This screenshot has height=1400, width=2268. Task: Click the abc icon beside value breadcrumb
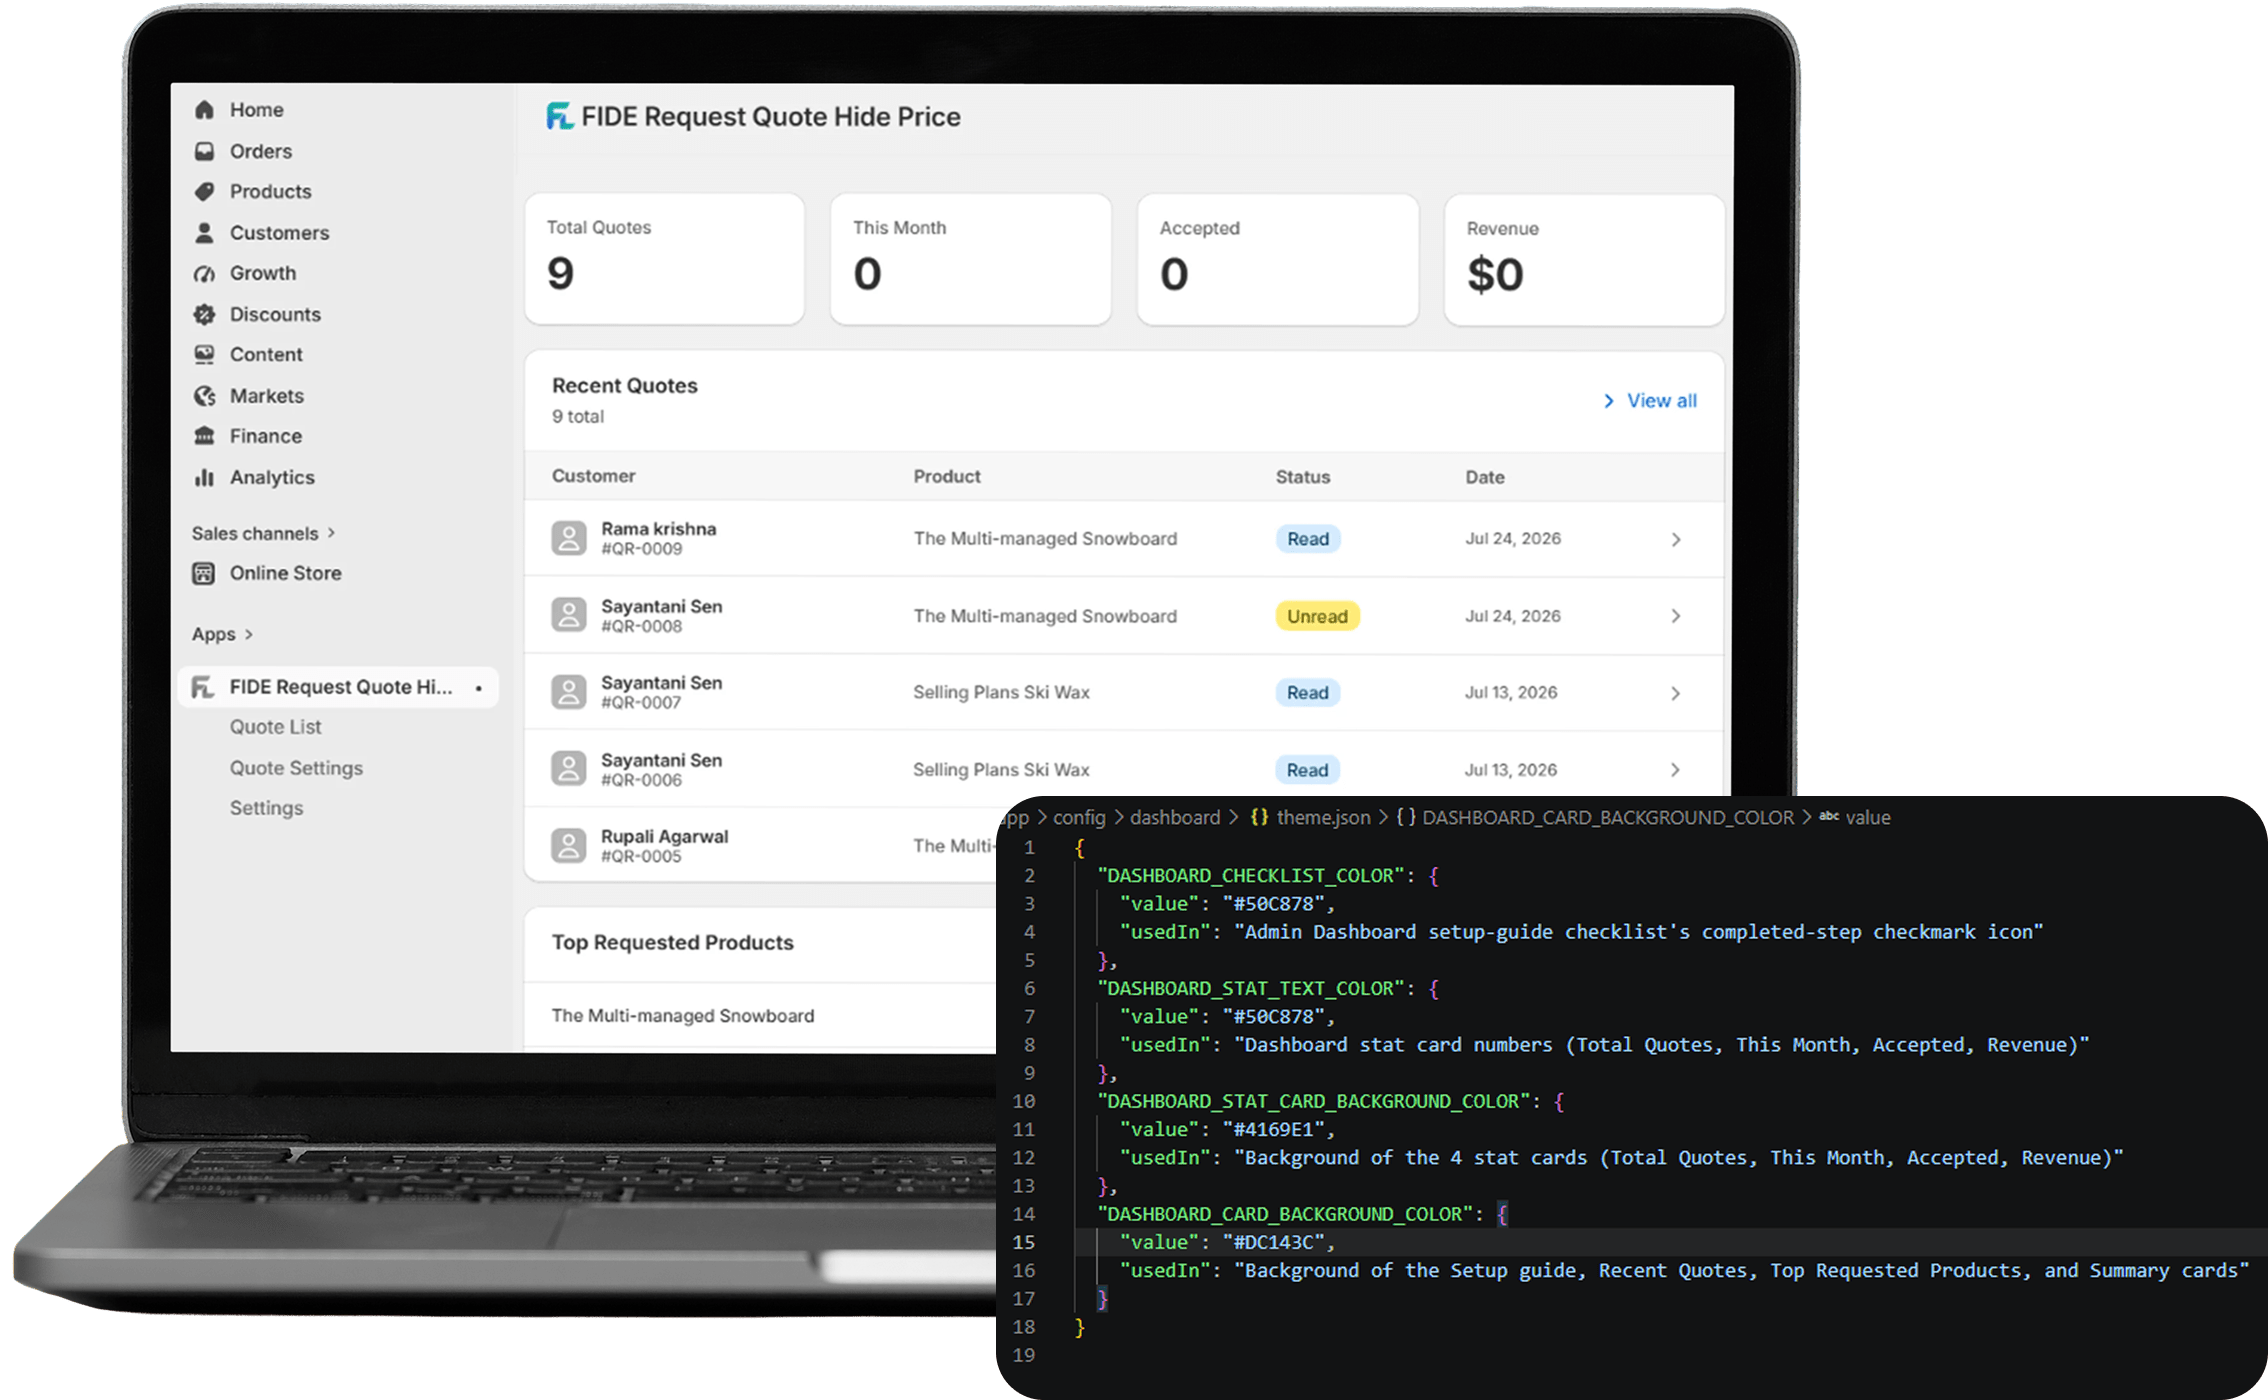point(1829,816)
